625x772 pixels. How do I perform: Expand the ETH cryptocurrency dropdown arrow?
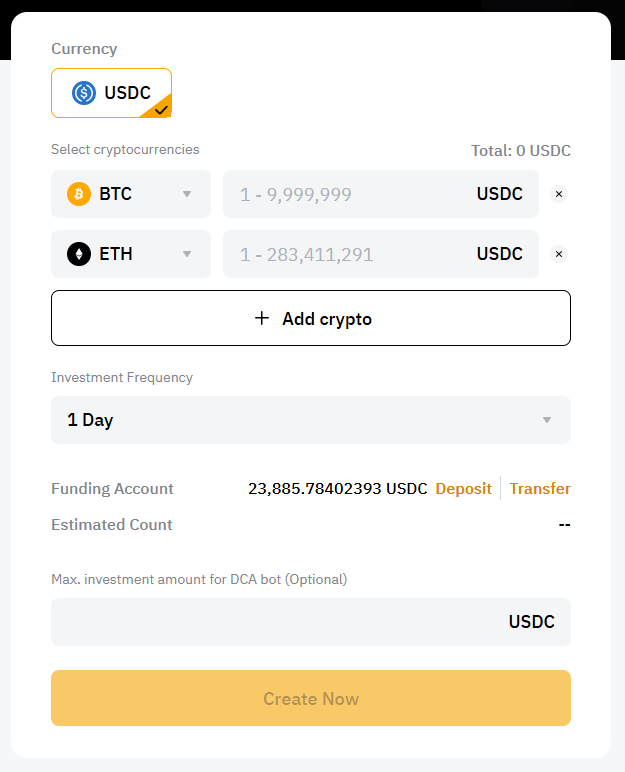(x=186, y=254)
